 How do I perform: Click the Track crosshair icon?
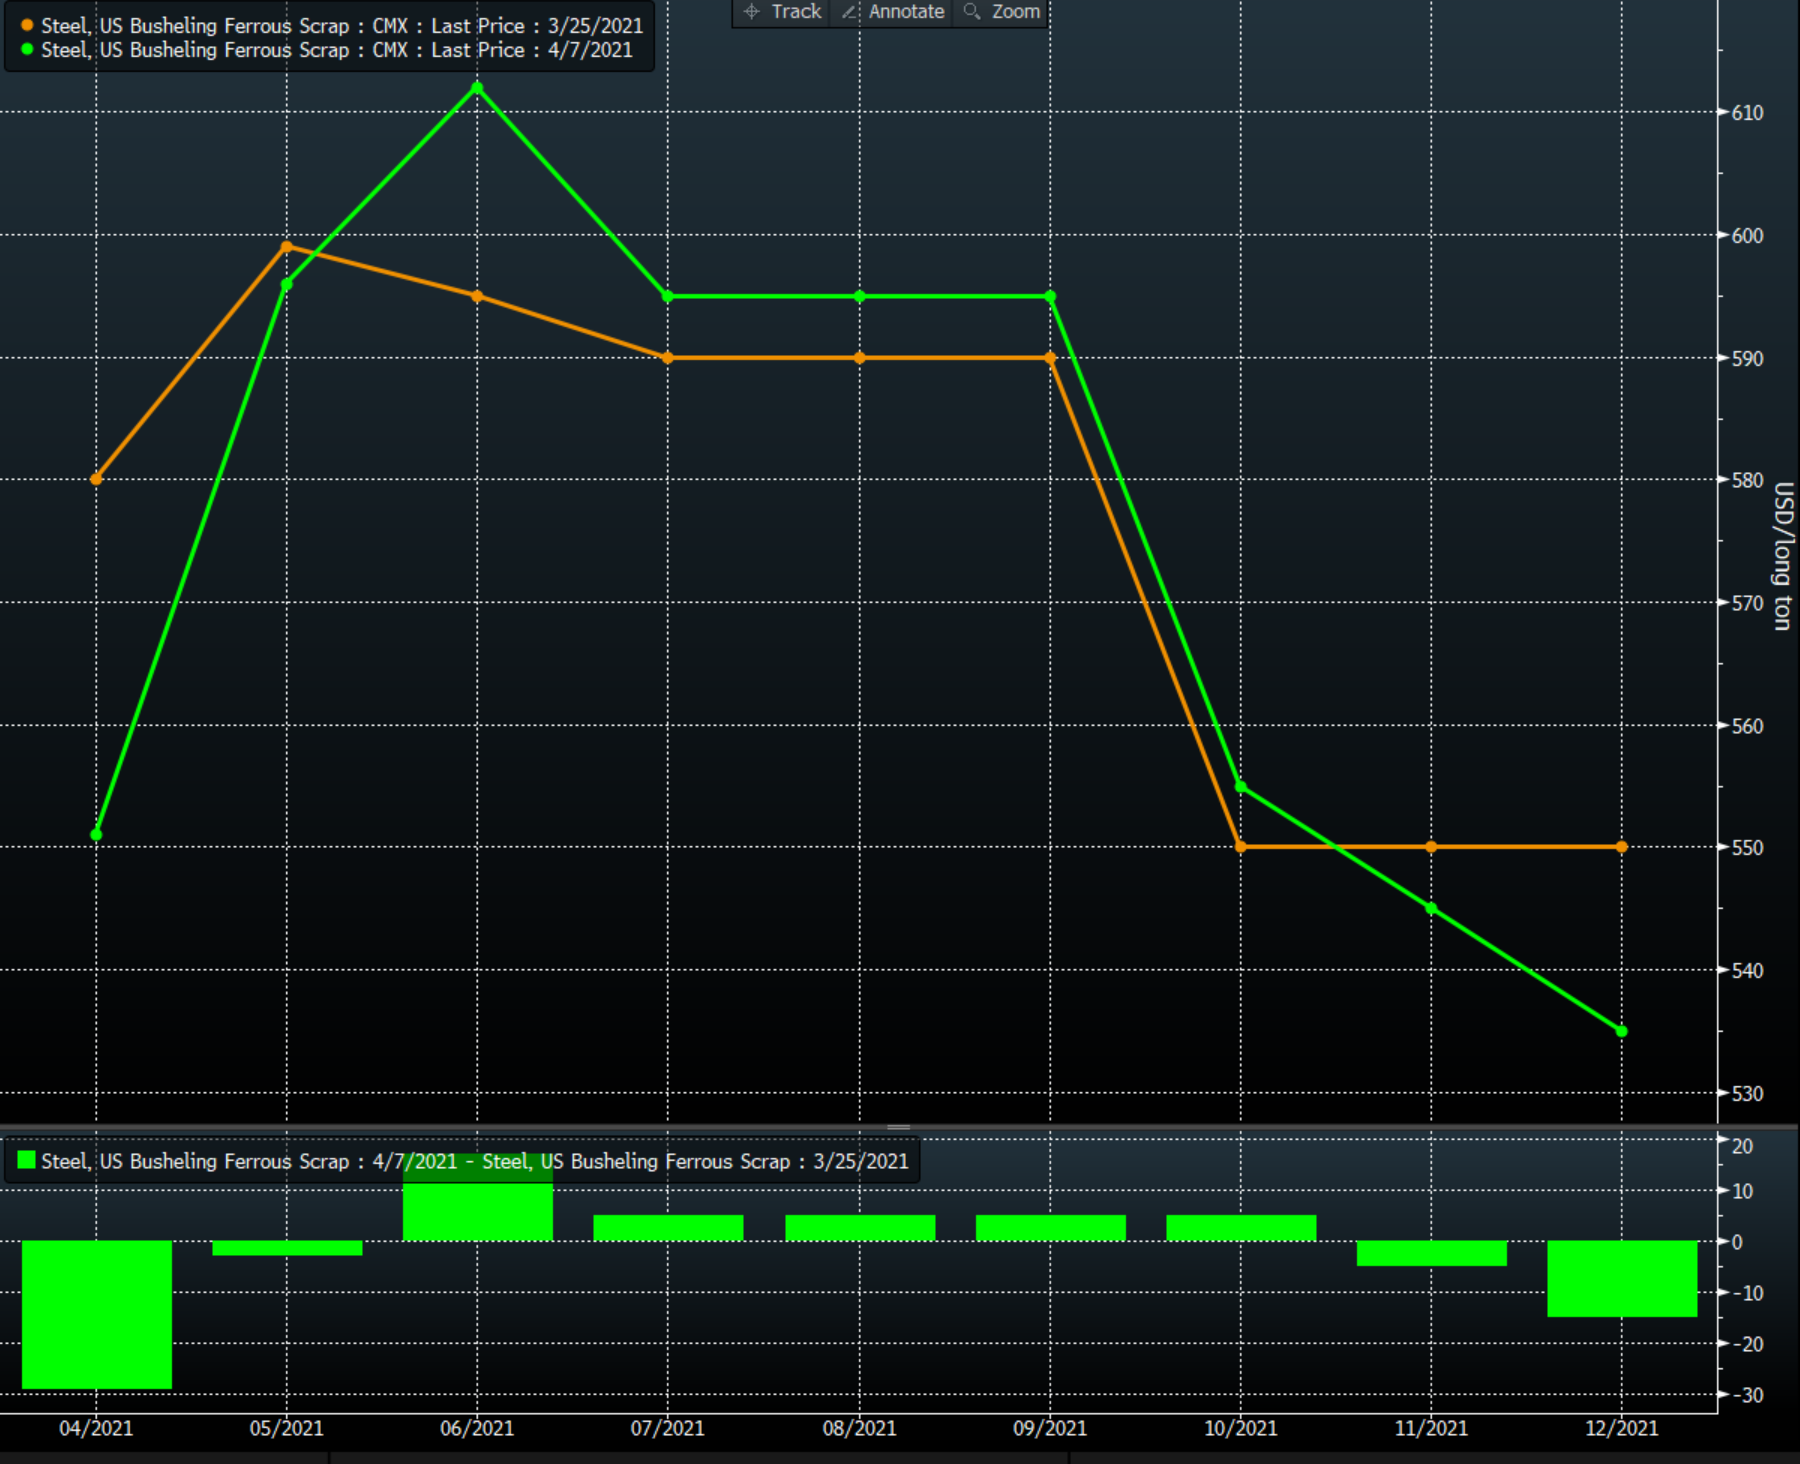[x=752, y=12]
